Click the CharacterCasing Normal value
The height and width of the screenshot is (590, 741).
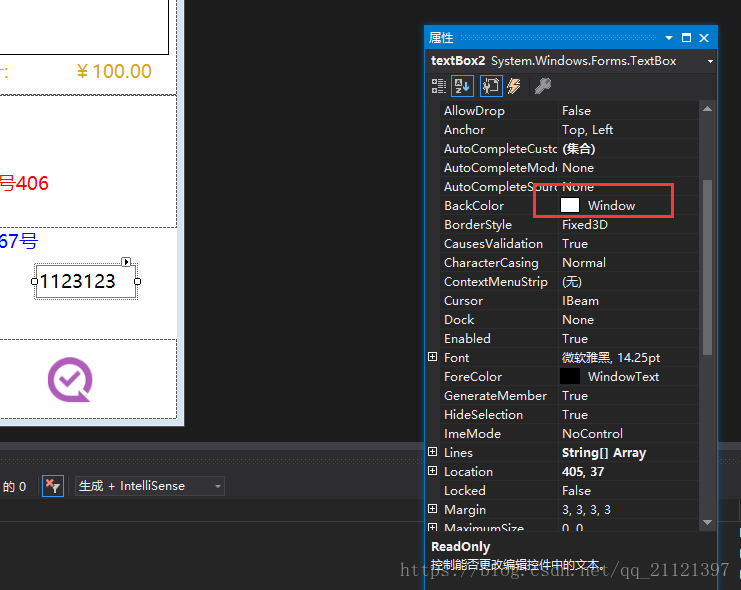coord(584,263)
